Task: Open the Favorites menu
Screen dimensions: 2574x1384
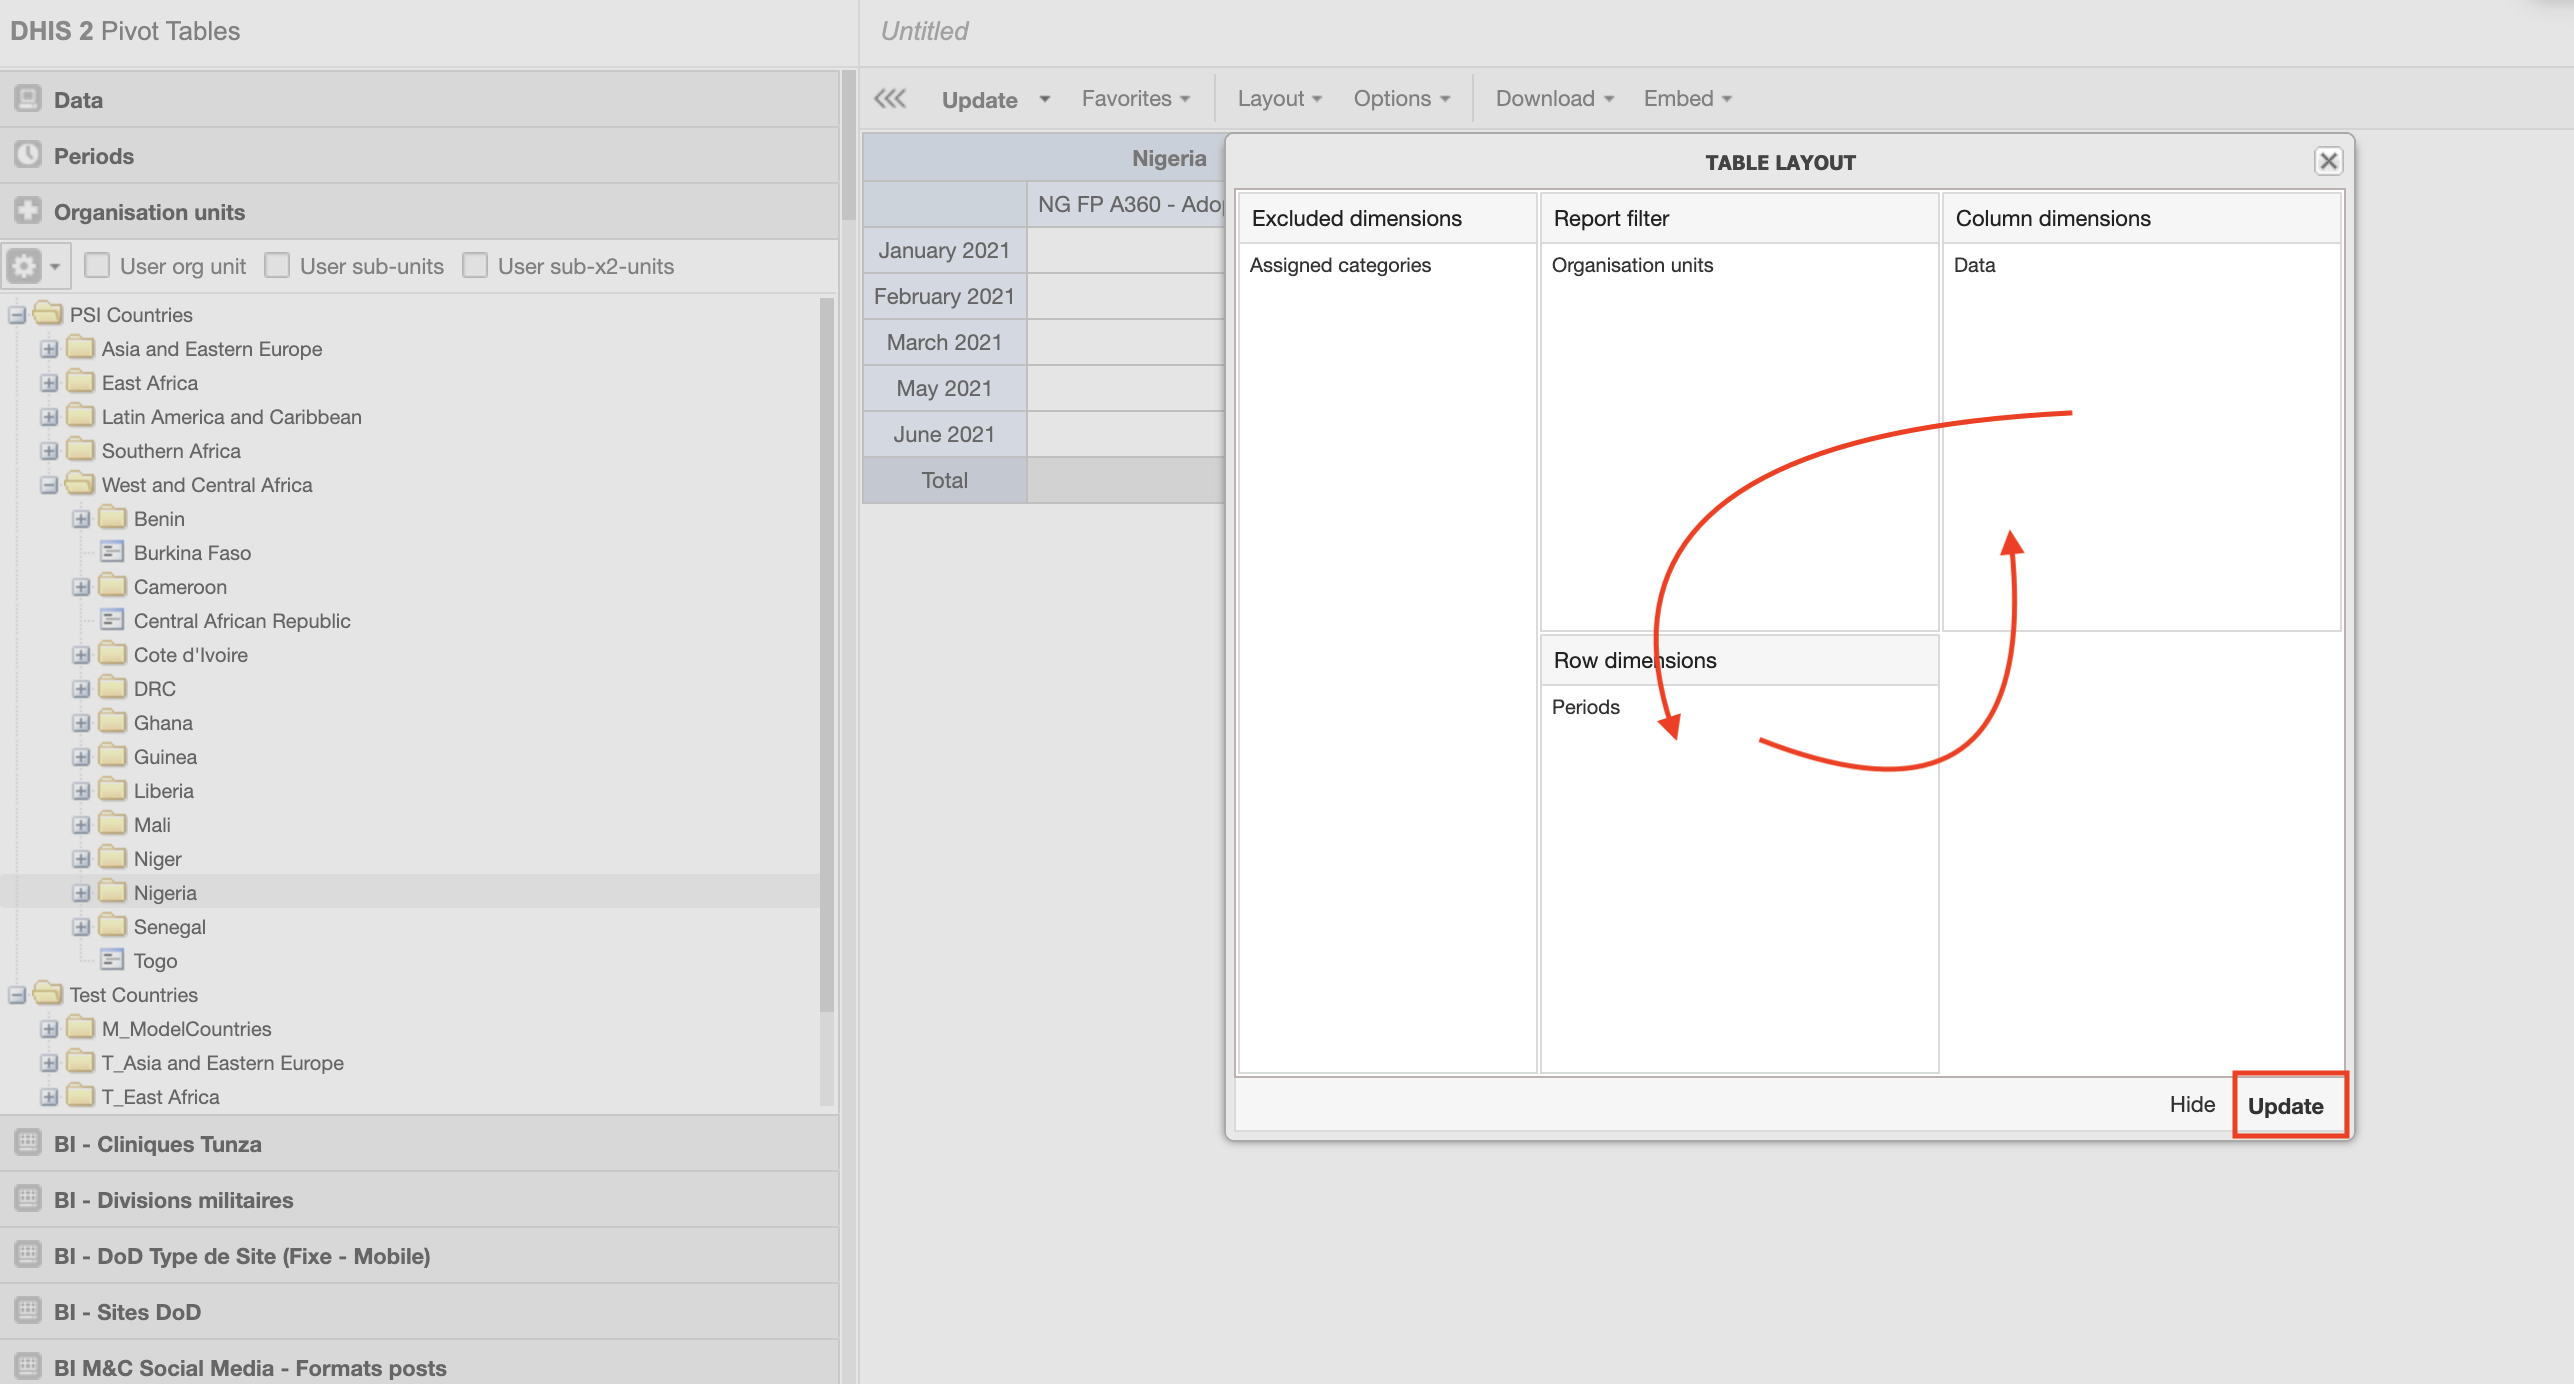Action: click(x=1135, y=99)
